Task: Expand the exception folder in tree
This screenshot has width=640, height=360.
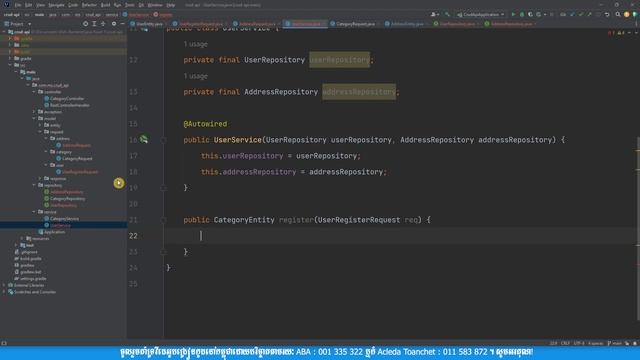Action: tap(34, 111)
